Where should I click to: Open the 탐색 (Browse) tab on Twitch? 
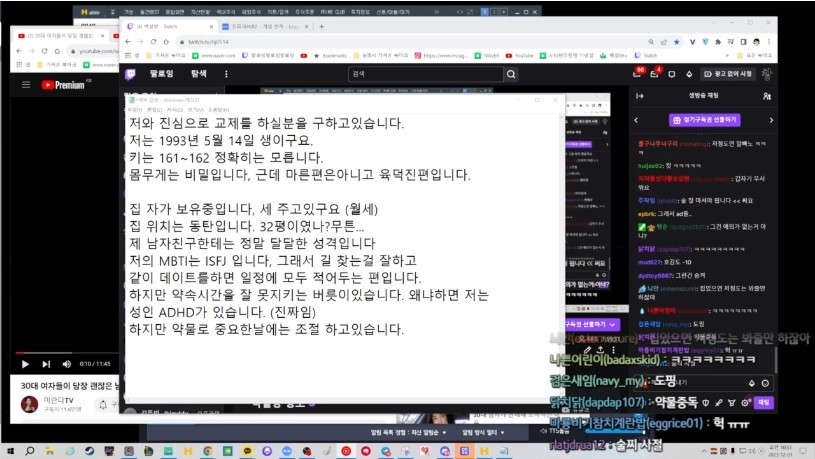tap(198, 74)
